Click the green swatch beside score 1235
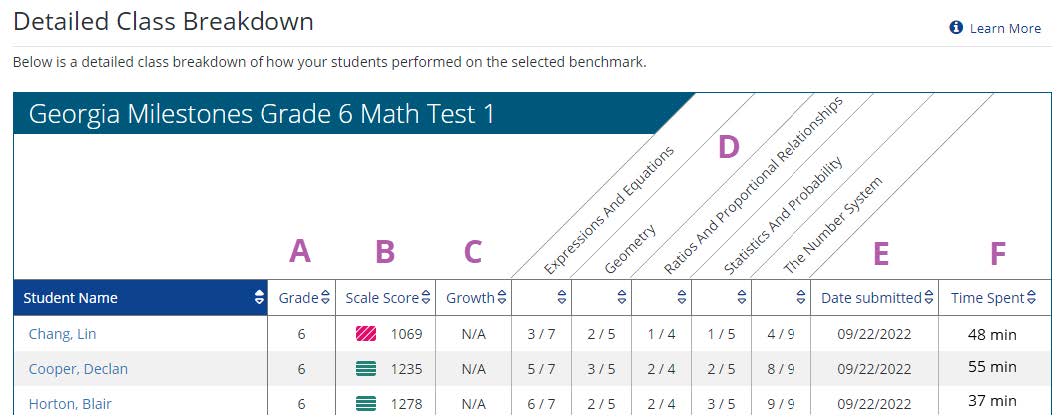Viewport: 1058px width, 419px height. (x=366, y=369)
